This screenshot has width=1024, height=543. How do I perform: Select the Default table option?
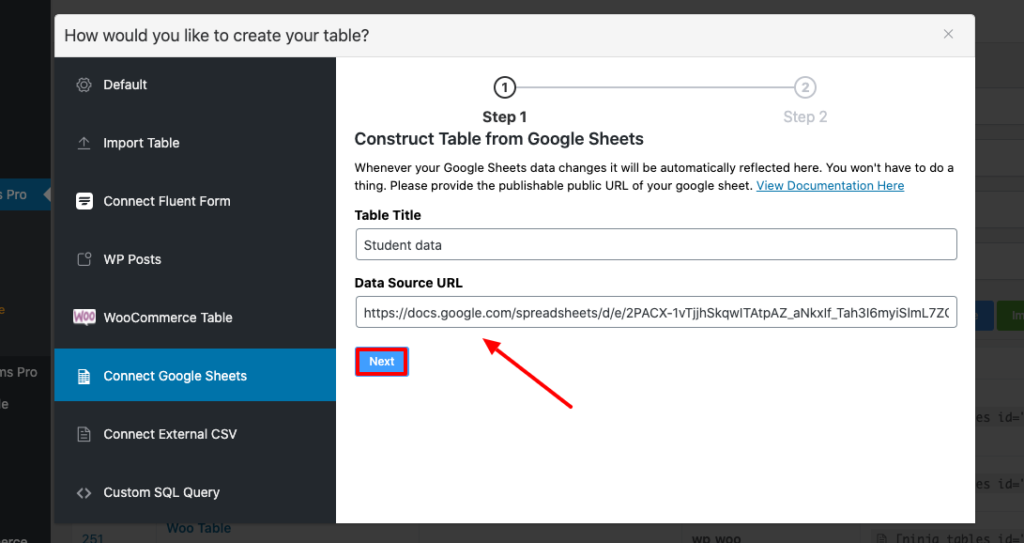pos(125,85)
